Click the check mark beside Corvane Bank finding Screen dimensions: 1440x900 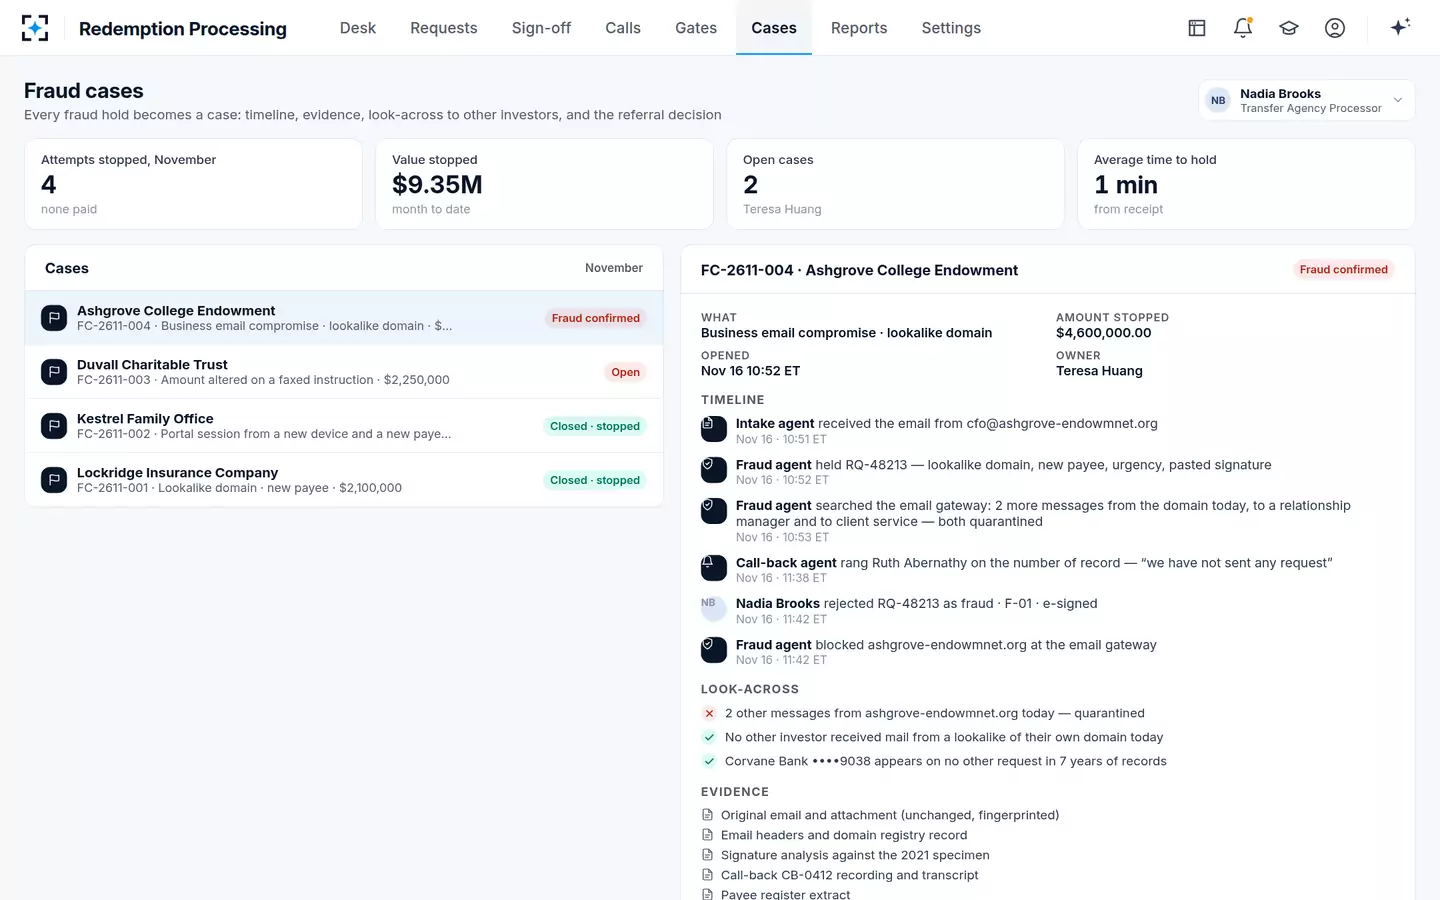[x=709, y=761]
